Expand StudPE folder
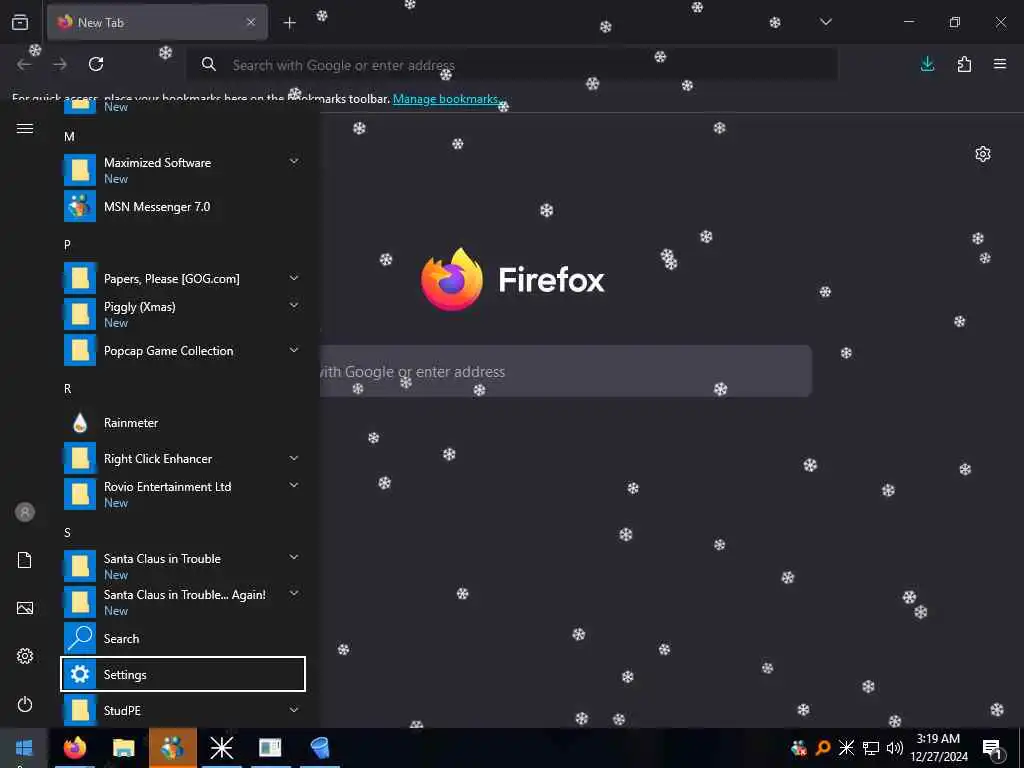 coord(183,710)
